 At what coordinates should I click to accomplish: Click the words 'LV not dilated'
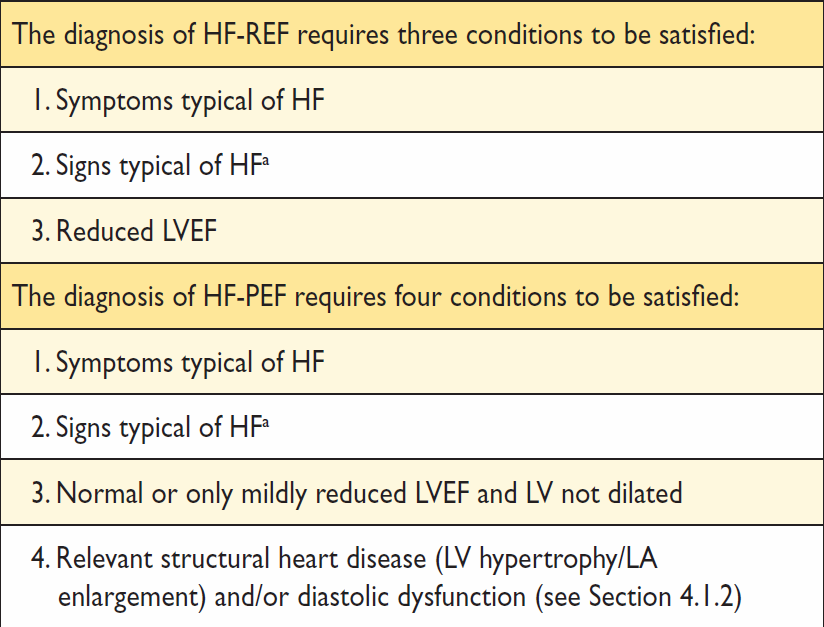tap(604, 493)
